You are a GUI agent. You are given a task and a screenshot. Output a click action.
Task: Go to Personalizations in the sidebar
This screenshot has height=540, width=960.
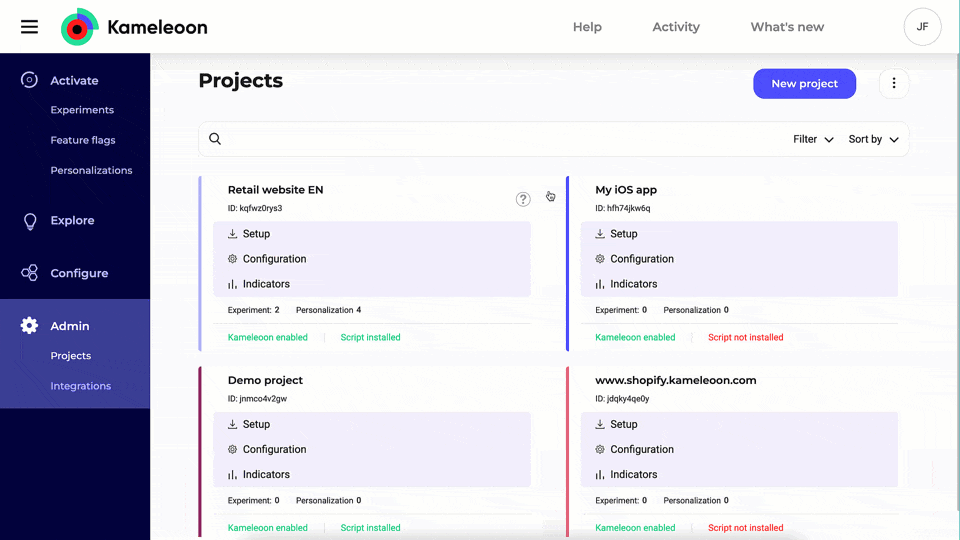coord(91,170)
